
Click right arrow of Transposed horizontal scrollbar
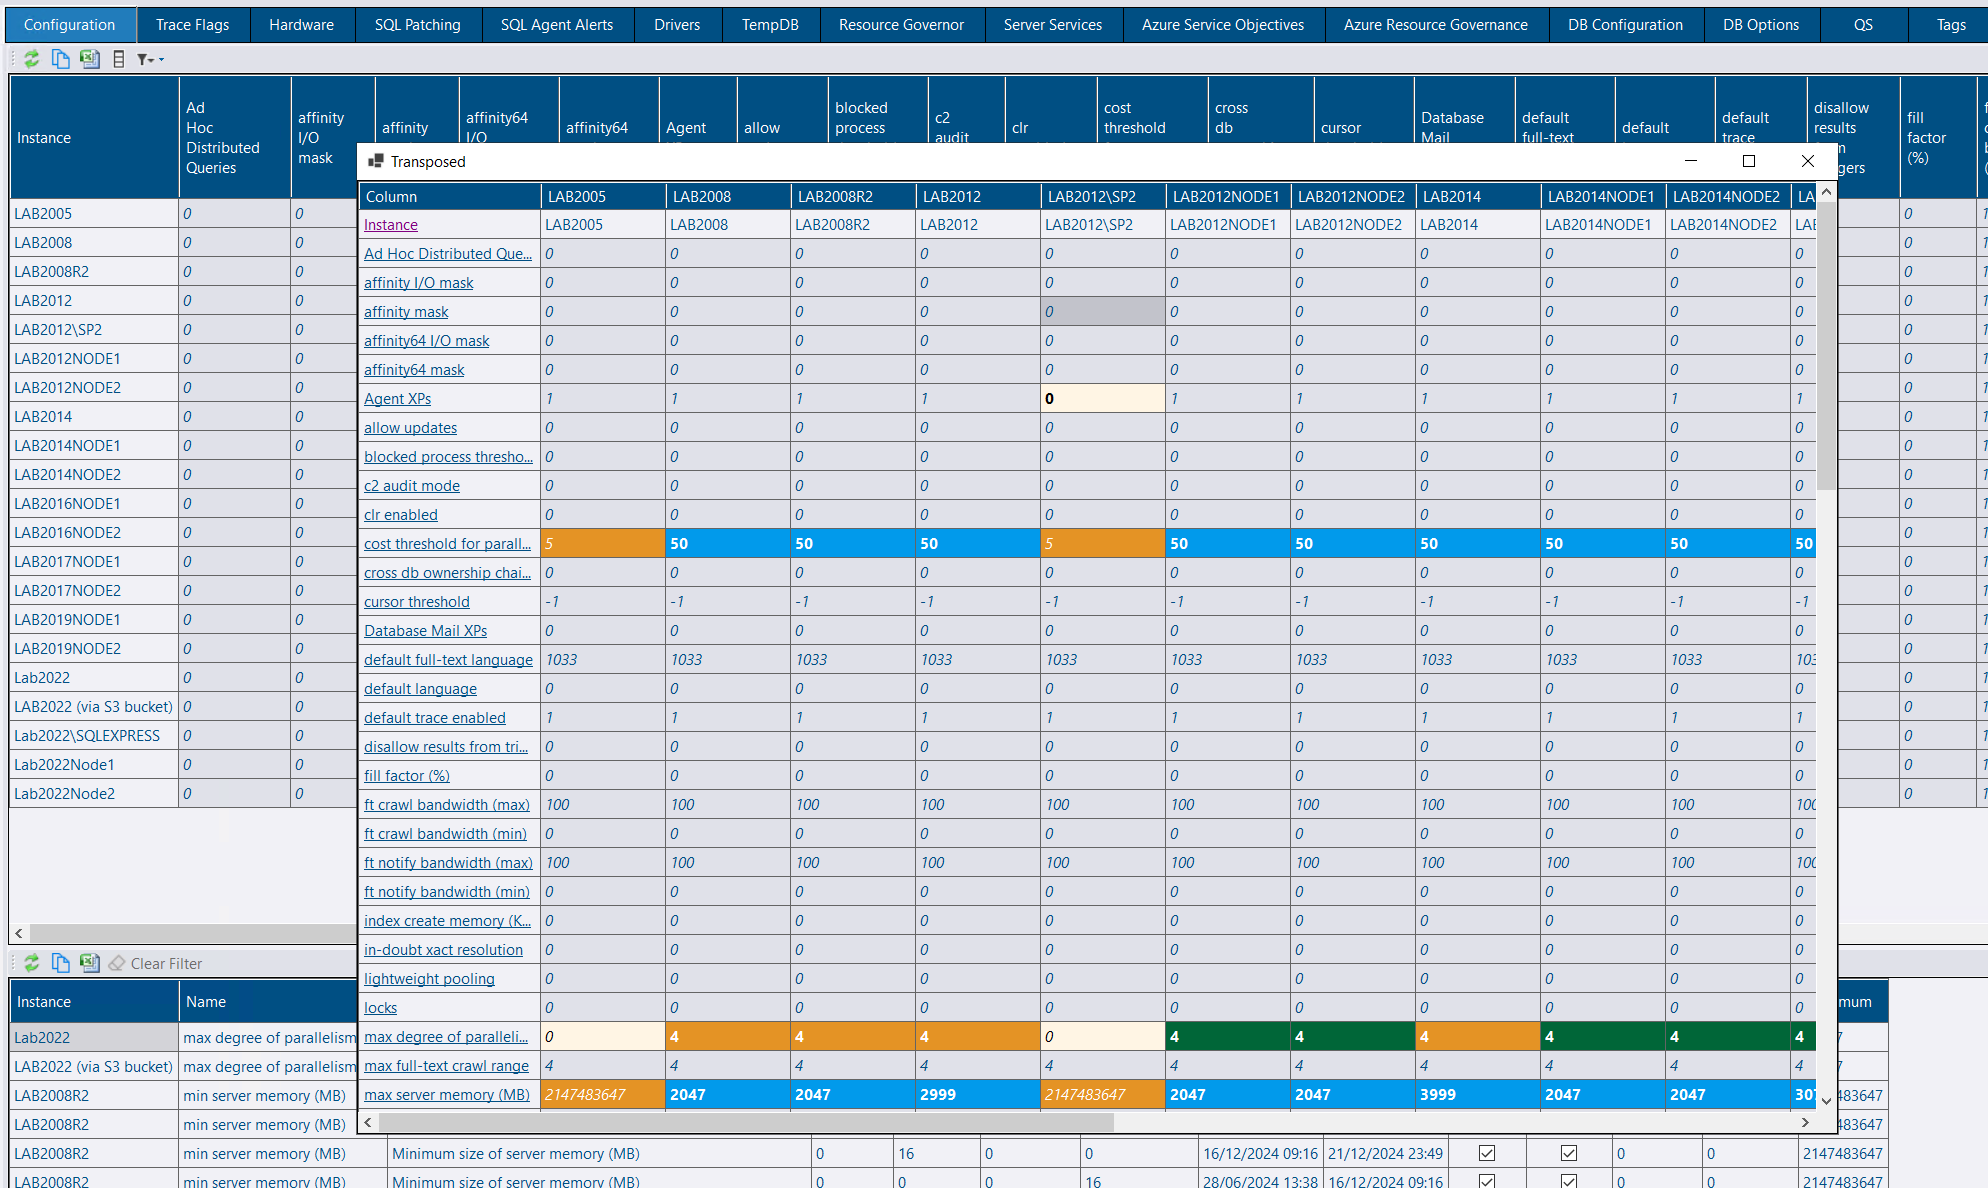pos(1806,1122)
